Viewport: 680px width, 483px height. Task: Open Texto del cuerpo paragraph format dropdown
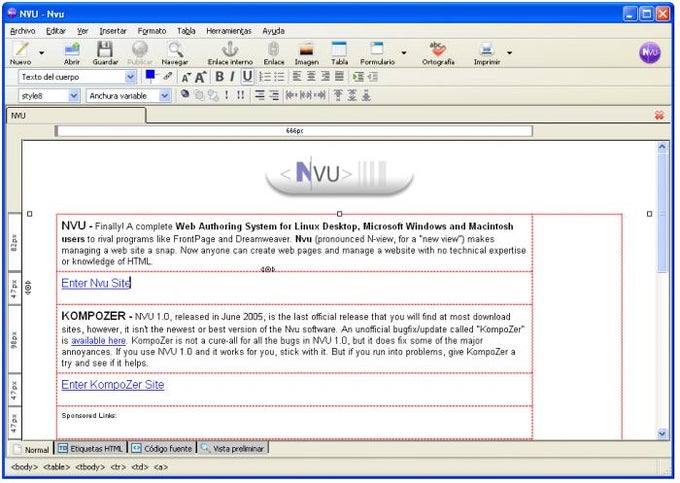[77, 77]
